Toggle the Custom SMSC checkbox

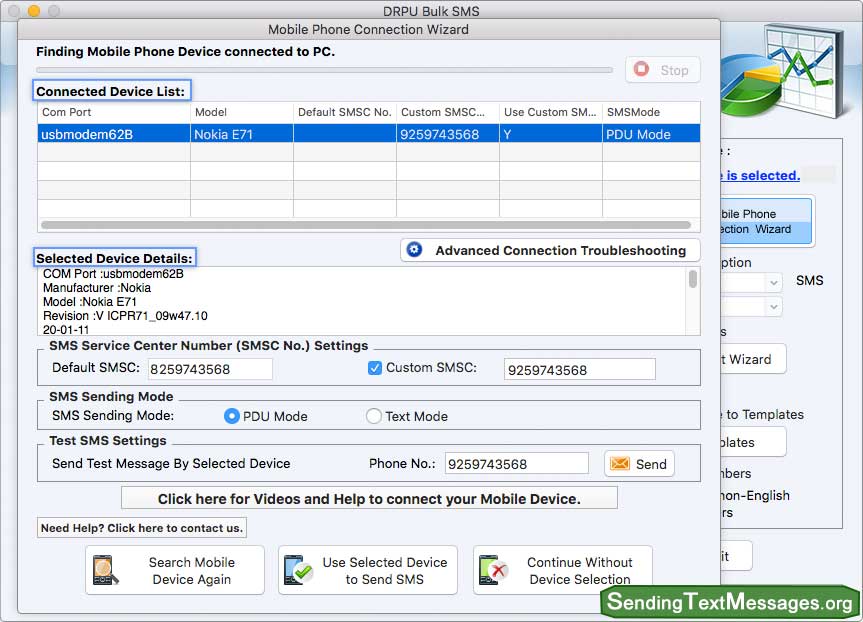point(374,368)
